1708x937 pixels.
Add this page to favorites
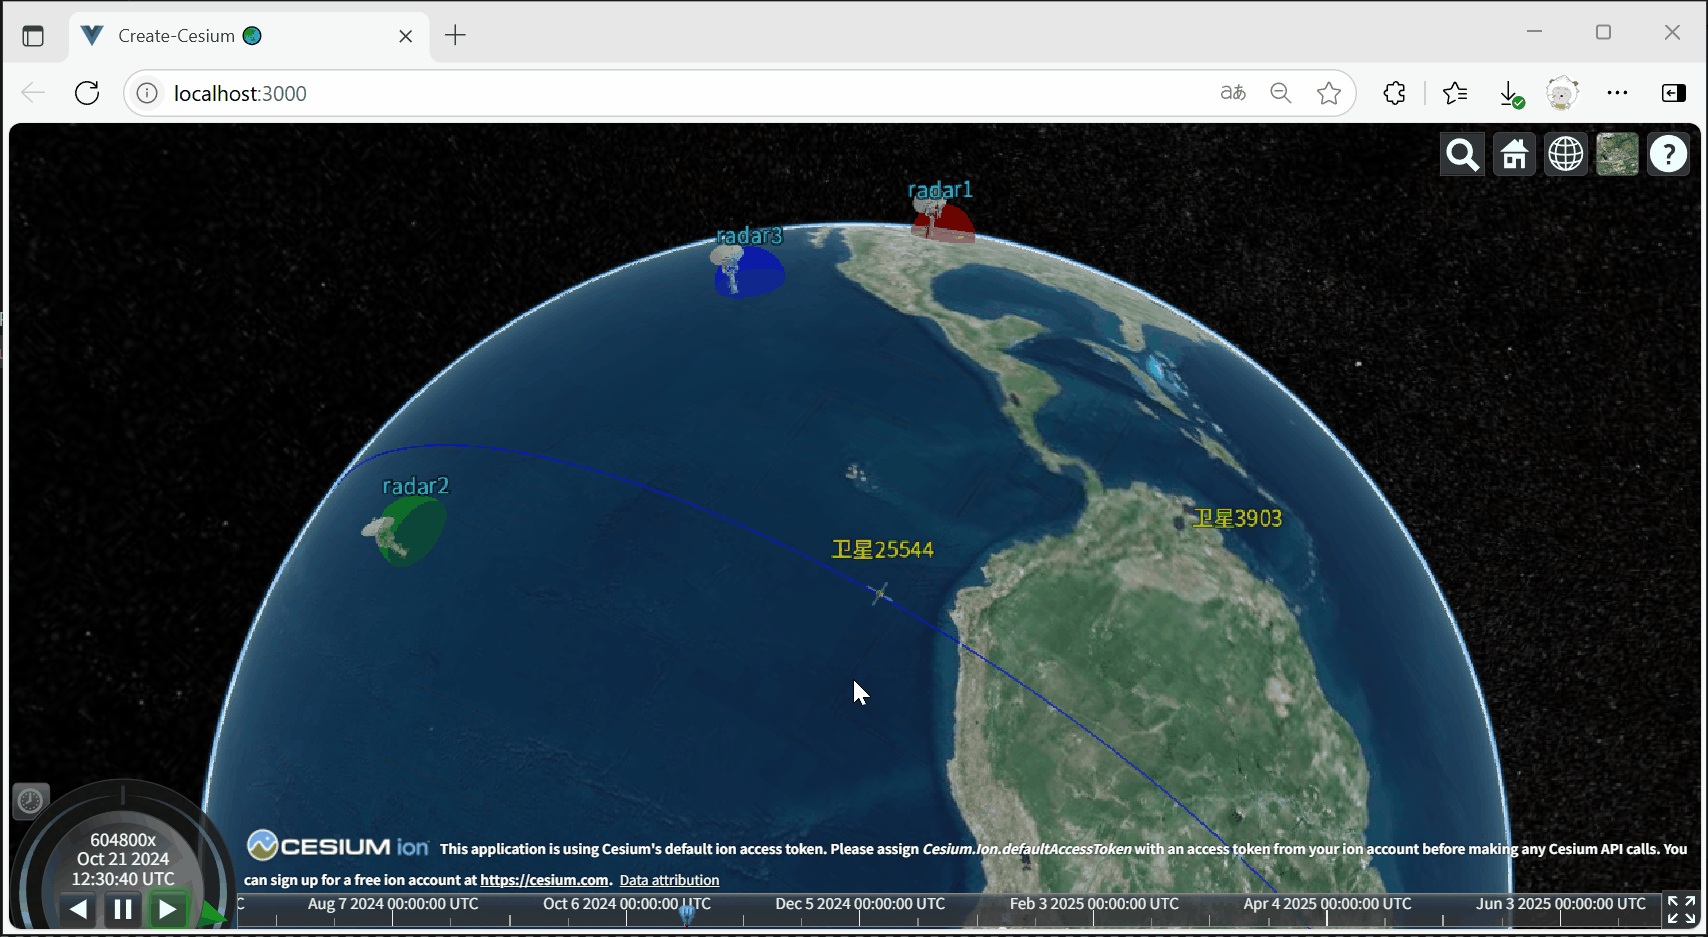click(x=1329, y=93)
